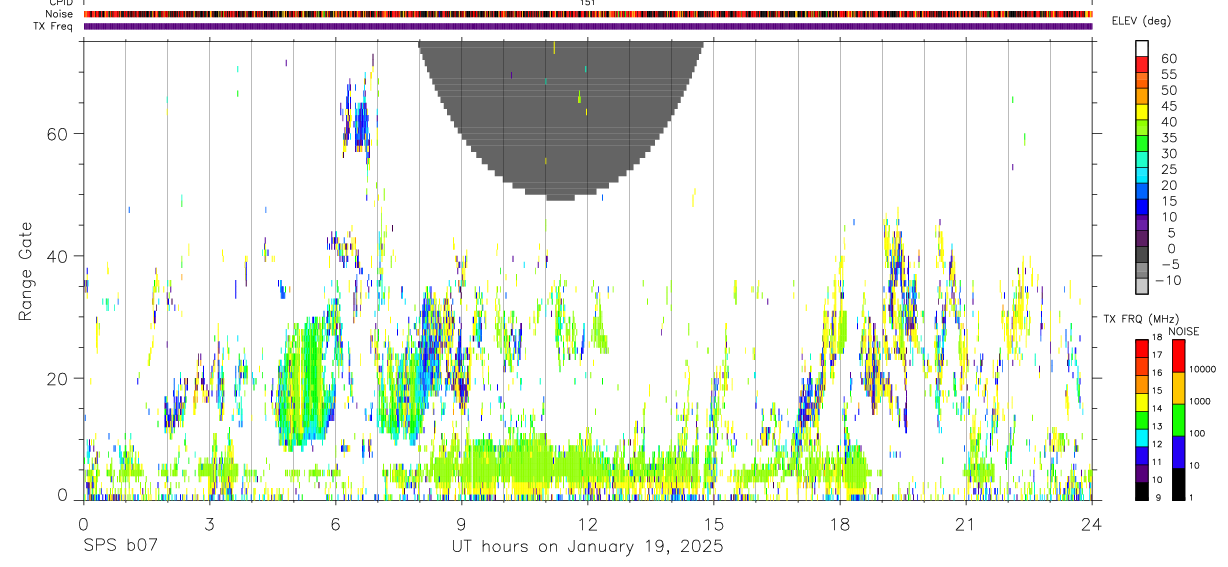This screenshot has width=1228, height=567.
Task: Click x-axis tick label '9'
Action: (461, 525)
